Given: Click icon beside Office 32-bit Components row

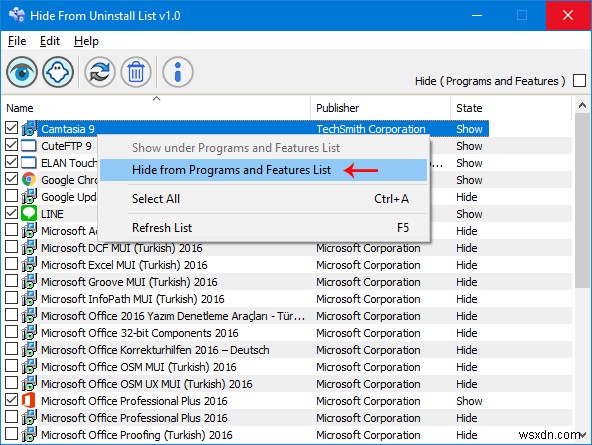Looking at the screenshot, I should pyautogui.click(x=29, y=332).
